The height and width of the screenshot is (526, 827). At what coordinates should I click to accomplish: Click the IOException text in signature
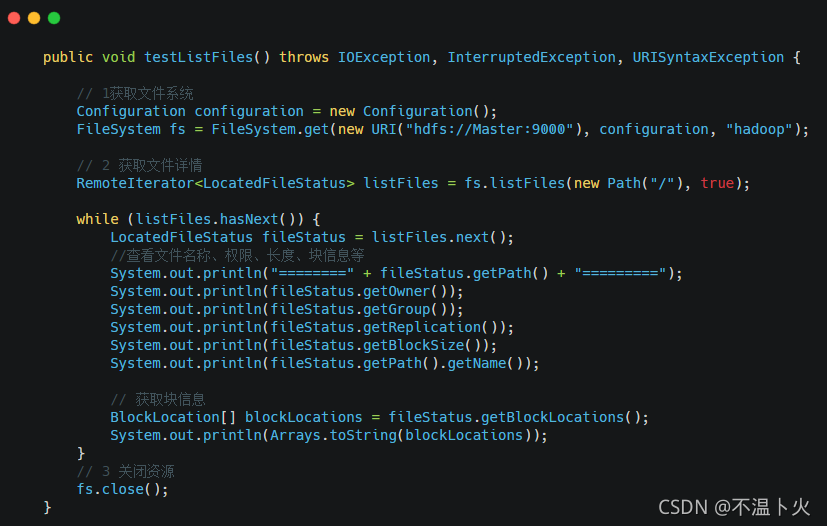[x=383, y=57]
